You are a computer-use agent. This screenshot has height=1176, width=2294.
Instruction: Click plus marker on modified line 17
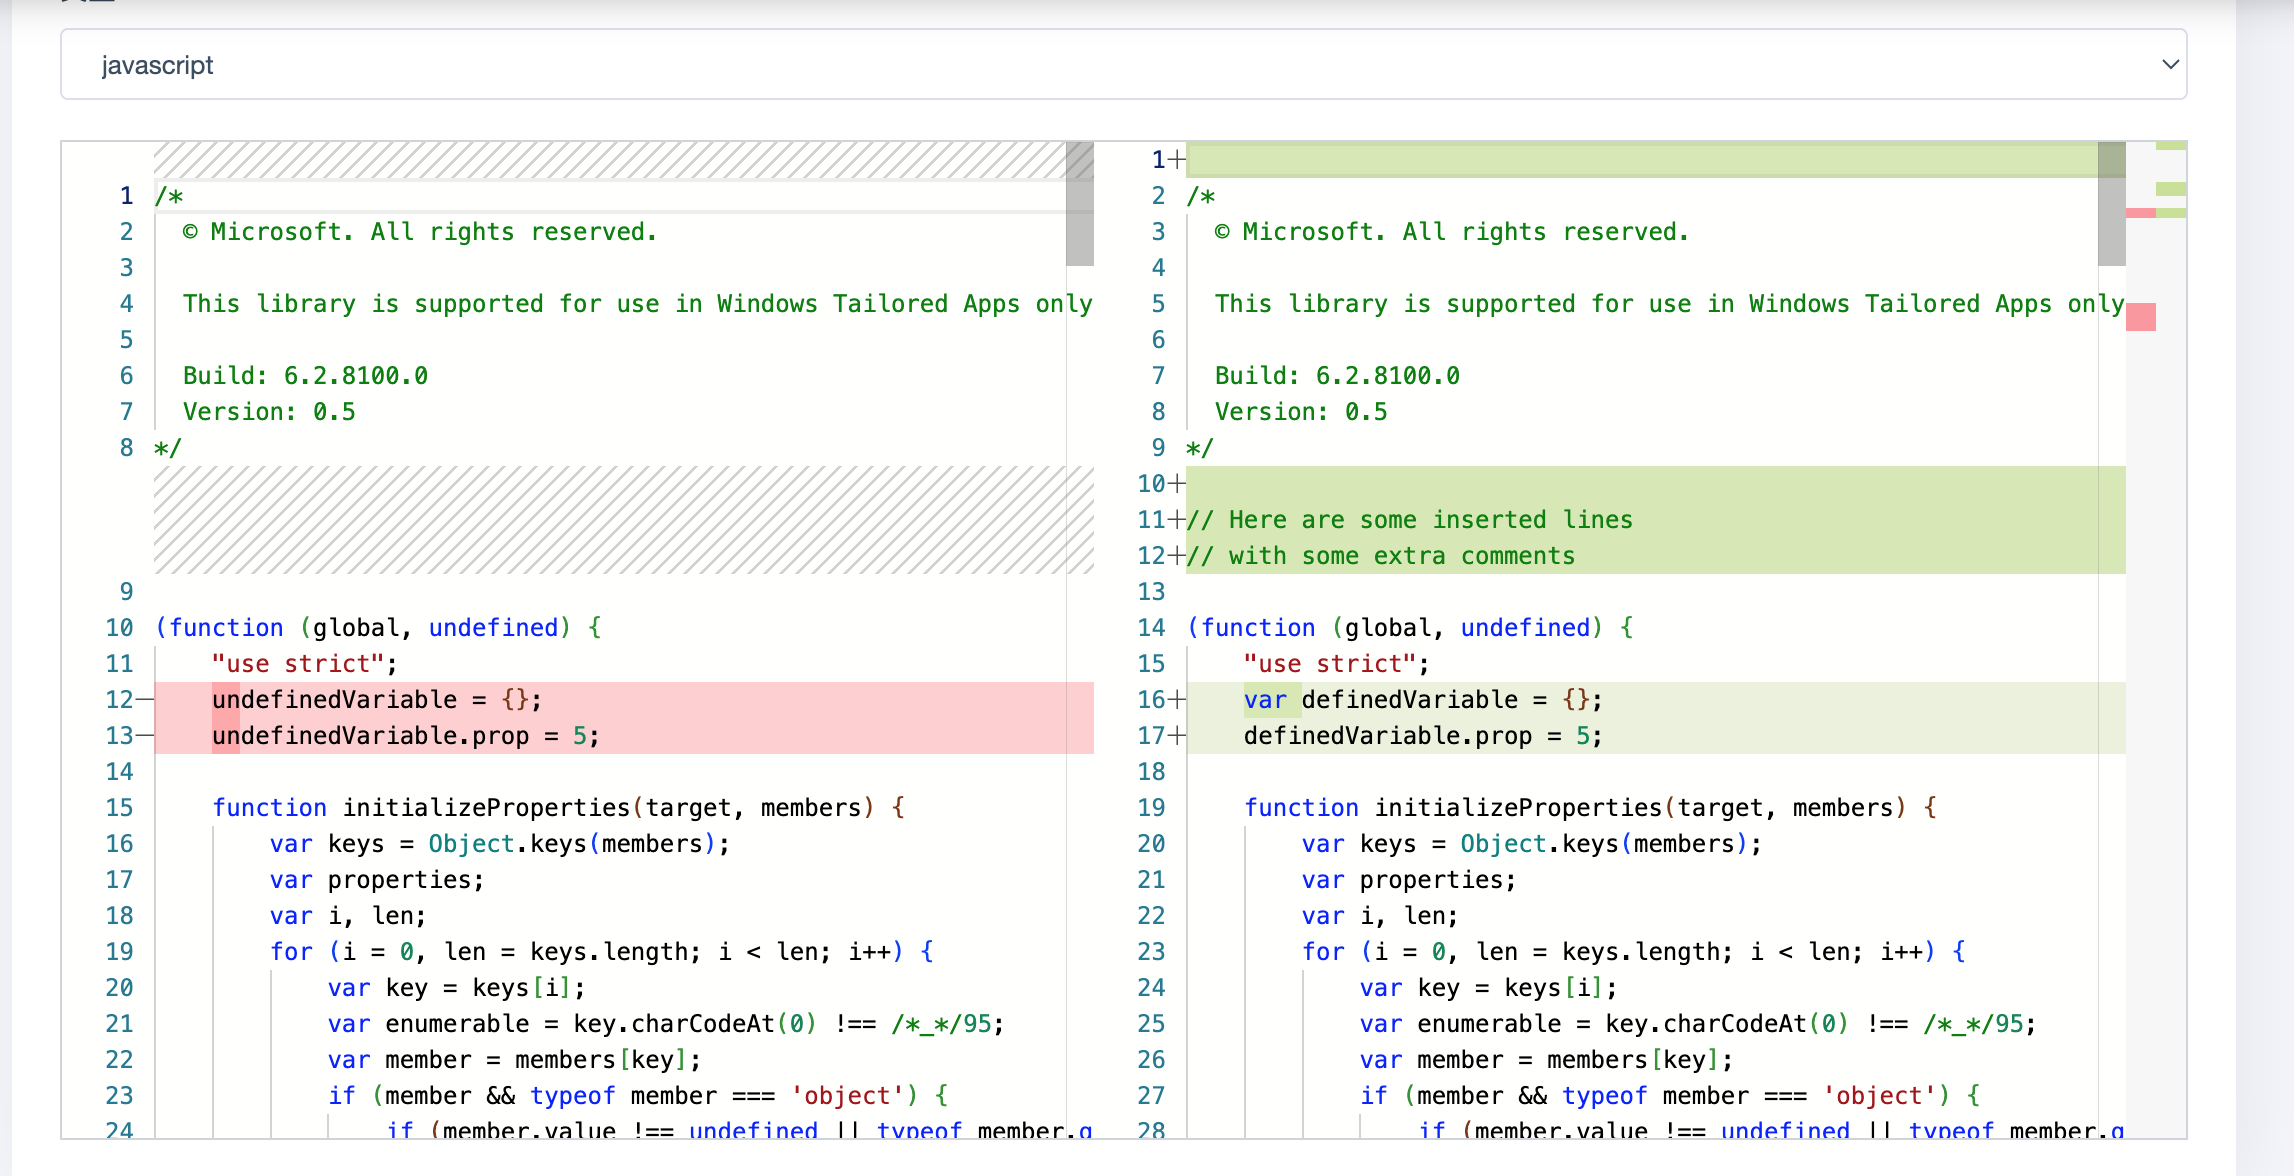[x=1177, y=736]
